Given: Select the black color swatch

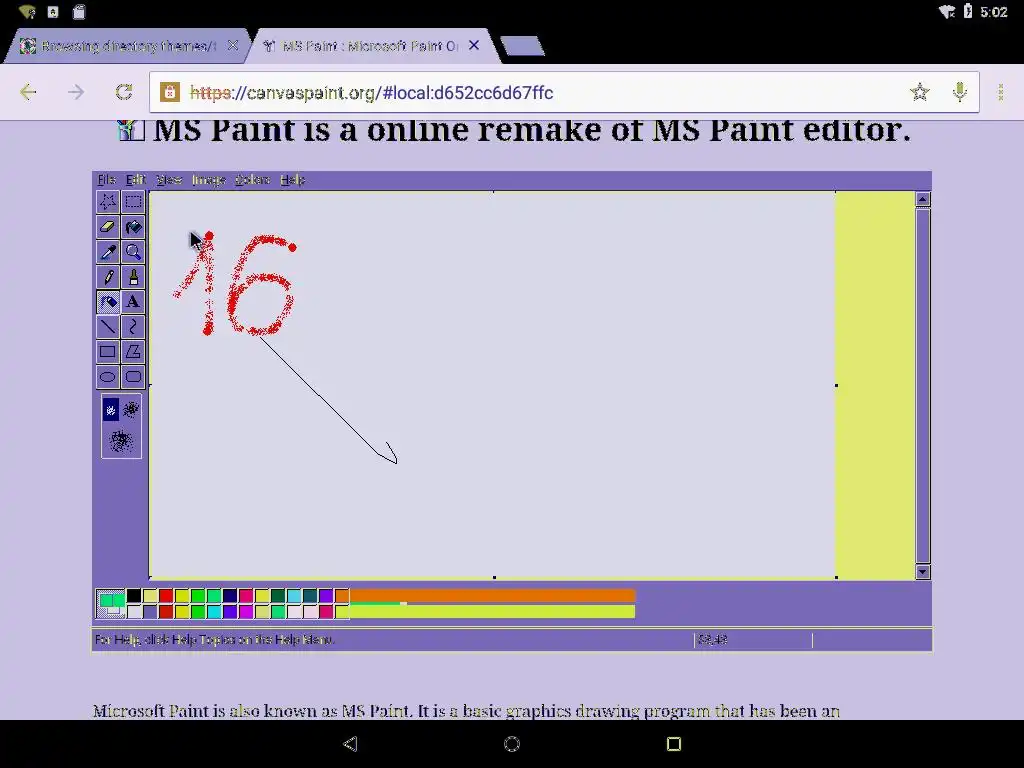Looking at the screenshot, I should coord(134,596).
